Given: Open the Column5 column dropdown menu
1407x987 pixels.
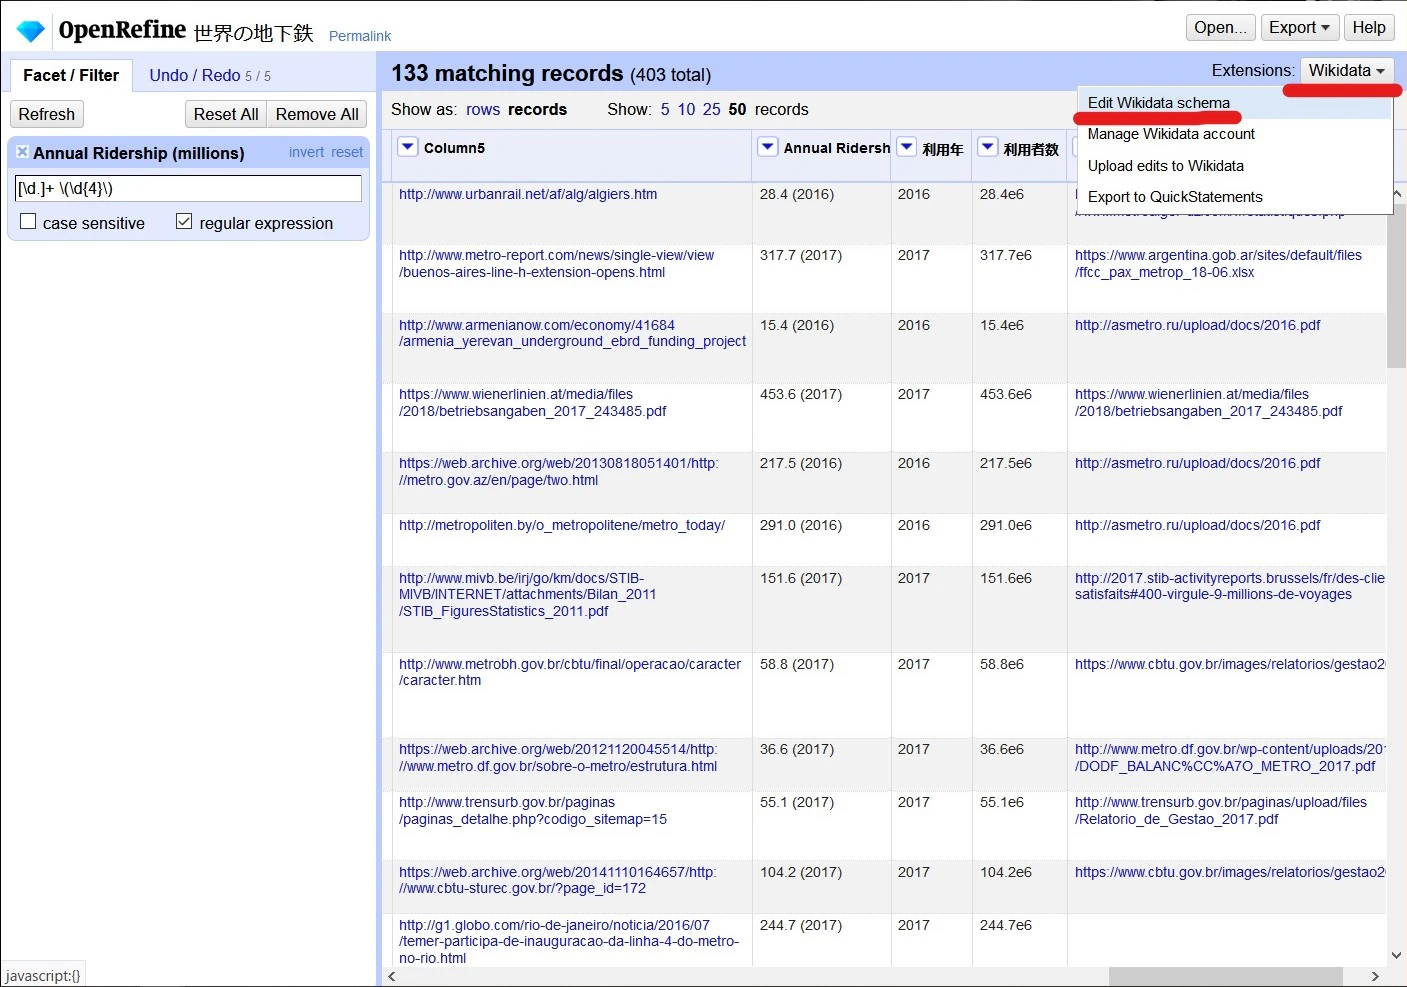Looking at the screenshot, I should click(x=408, y=147).
